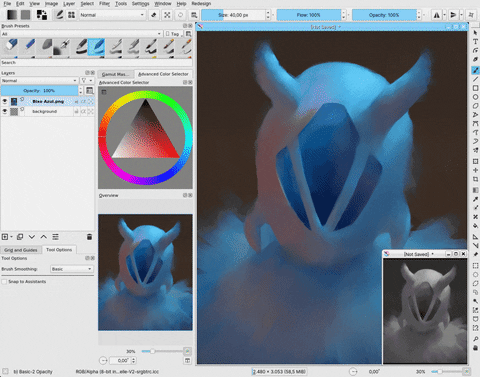This screenshot has height=377, width=480.
Task: Select the Move tool
Action: click(475, 170)
